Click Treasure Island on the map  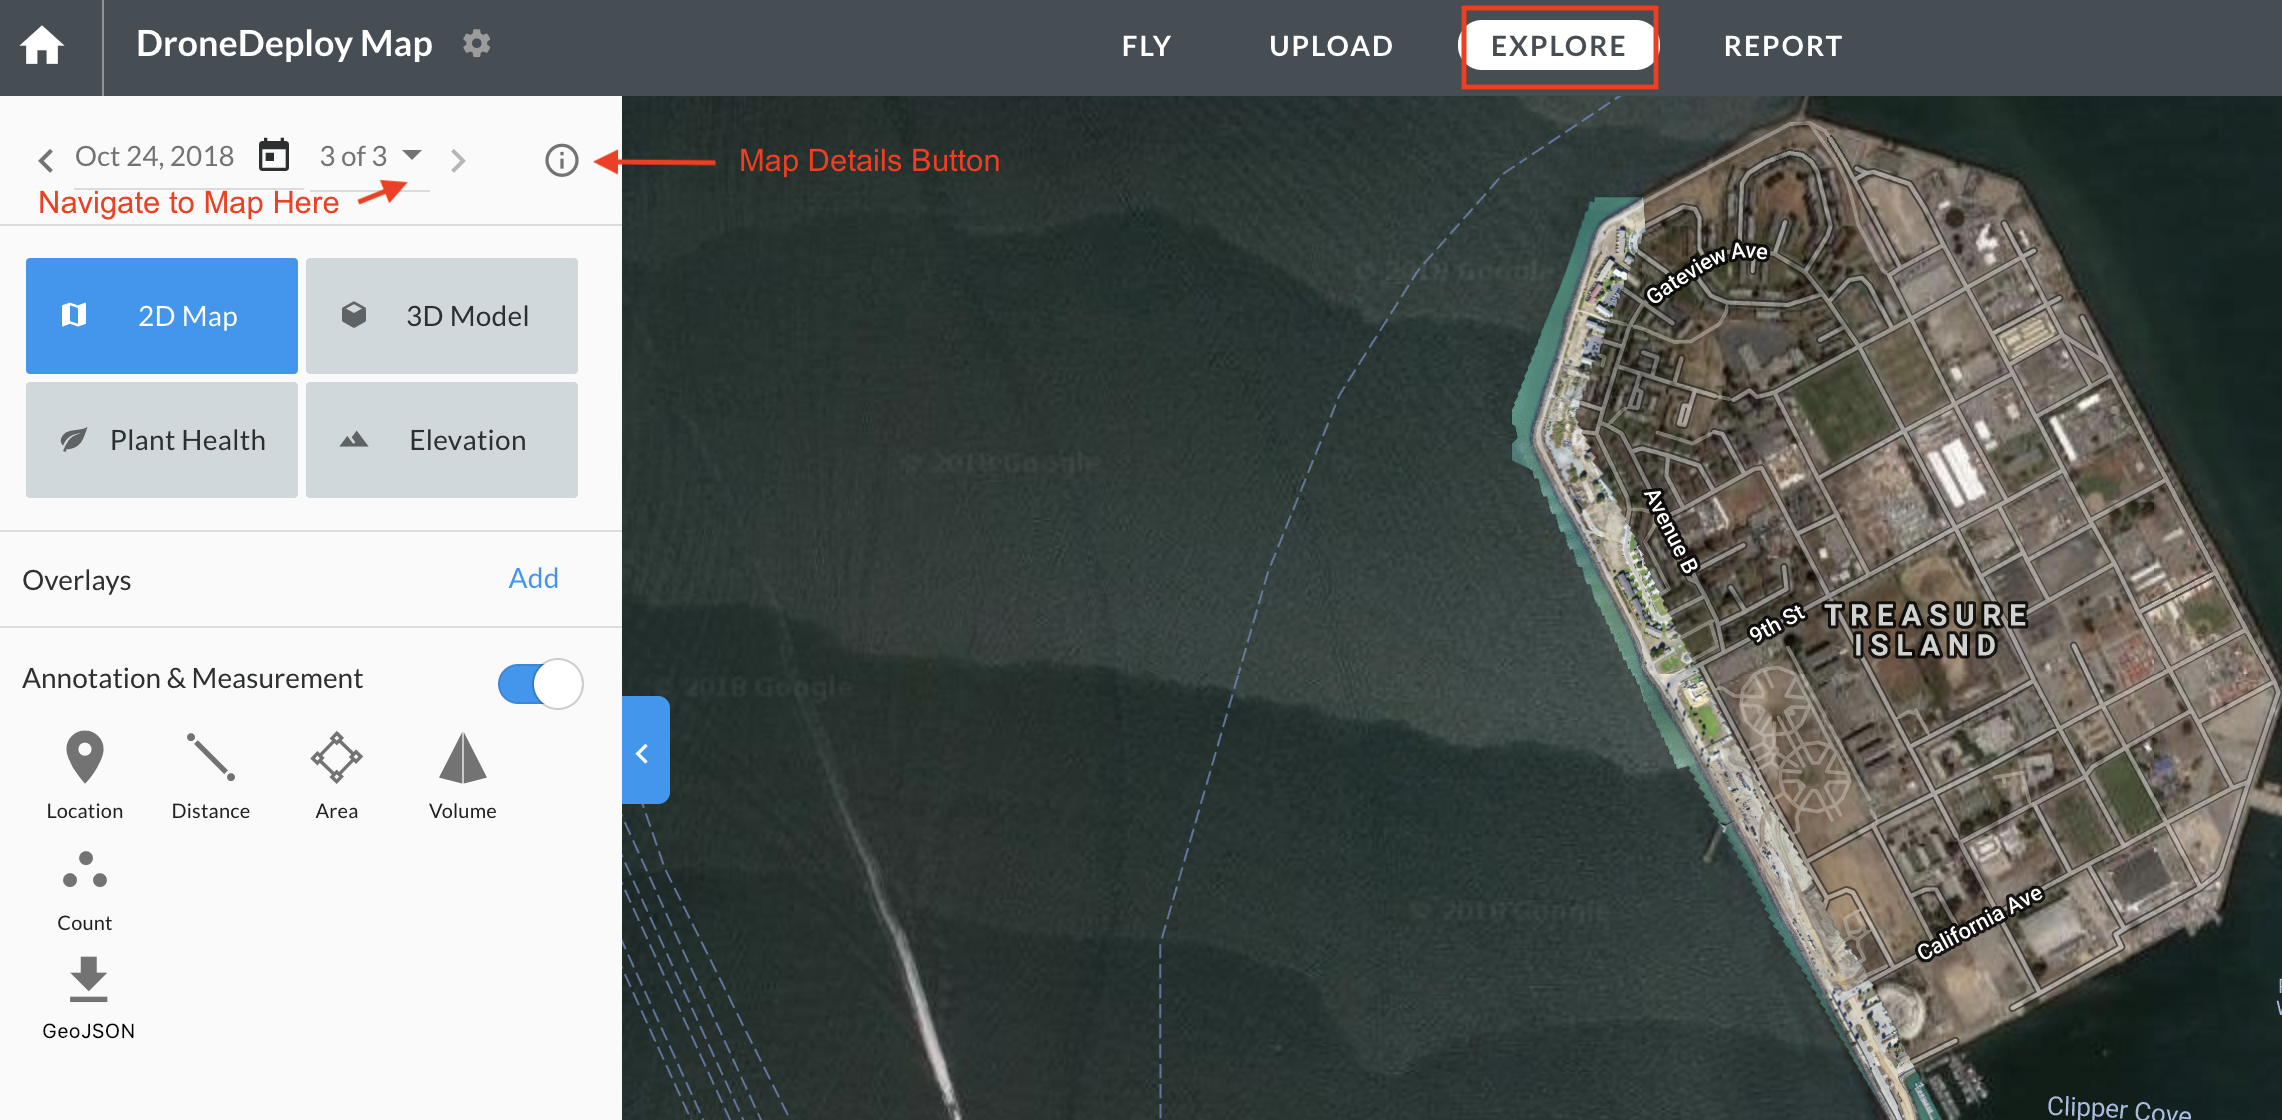coord(1925,630)
